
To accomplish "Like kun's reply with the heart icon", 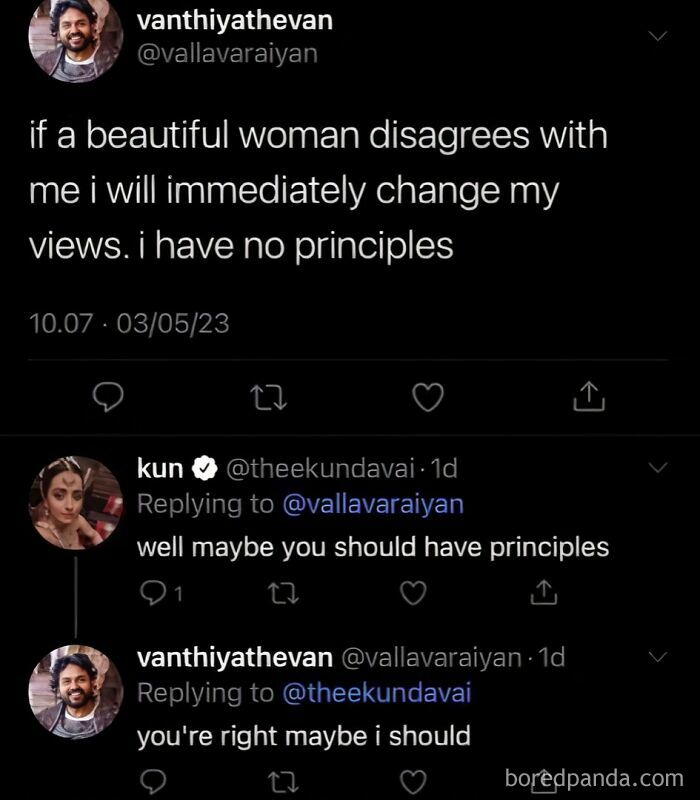I will point(414,593).
